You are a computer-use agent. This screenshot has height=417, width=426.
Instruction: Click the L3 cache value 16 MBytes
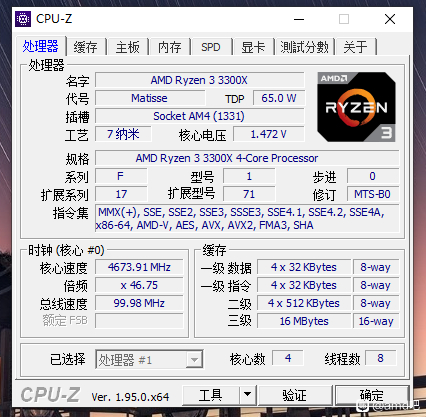[304, 321]
